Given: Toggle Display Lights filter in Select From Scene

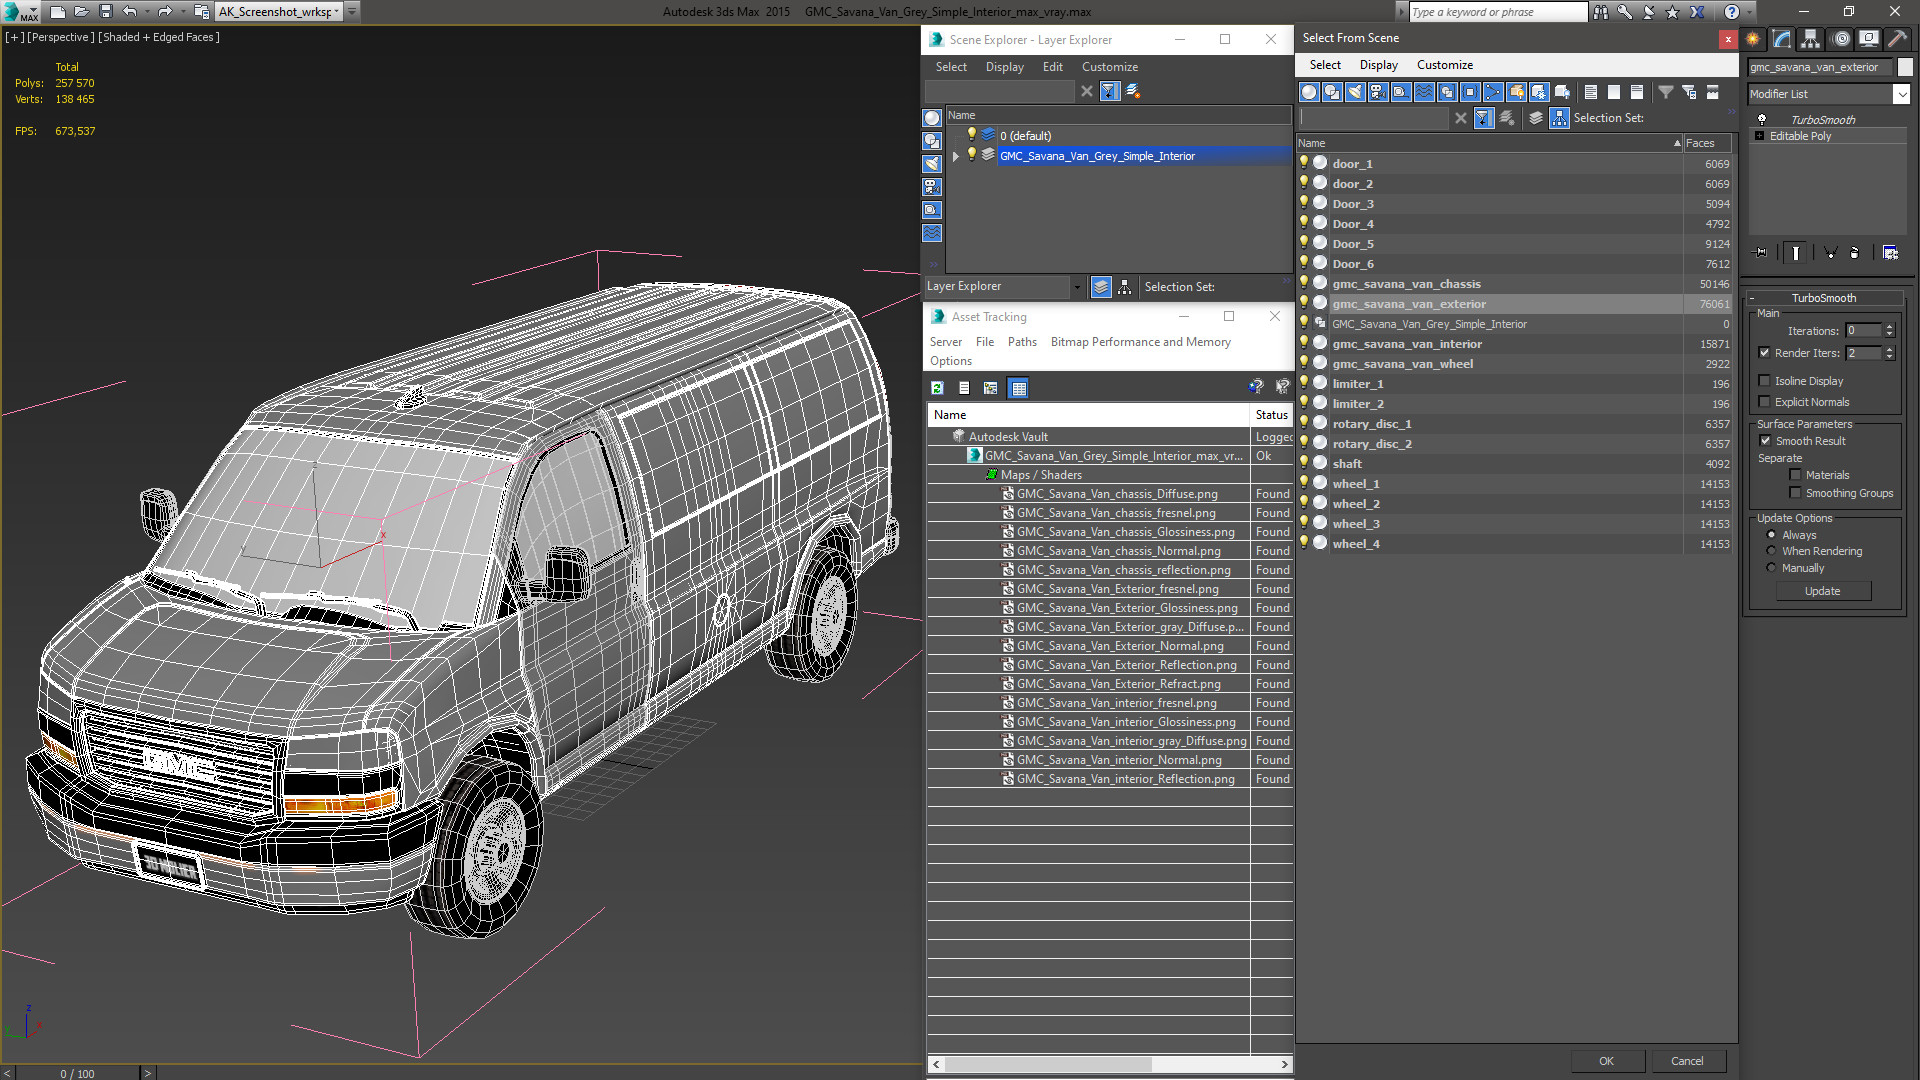Looking at the screenshot, I should pos(1355,92).
